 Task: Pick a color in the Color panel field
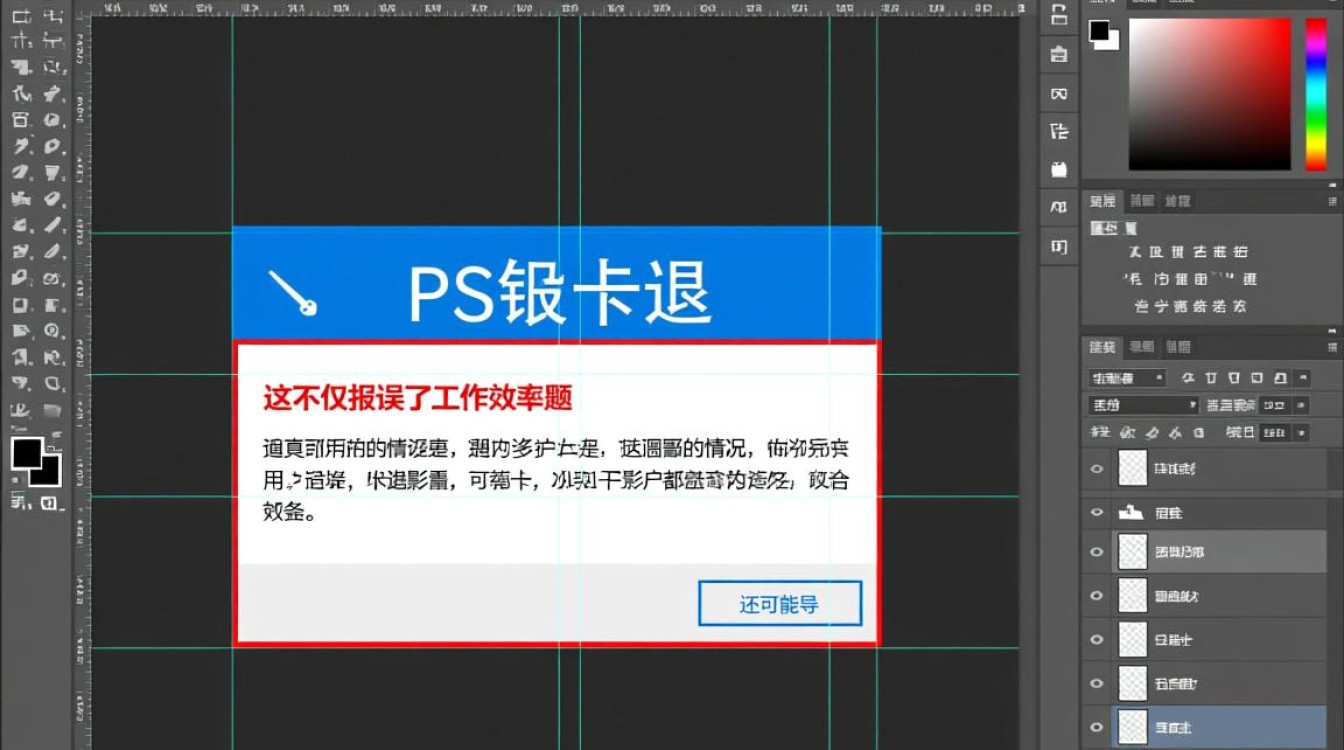point(1210,94)
